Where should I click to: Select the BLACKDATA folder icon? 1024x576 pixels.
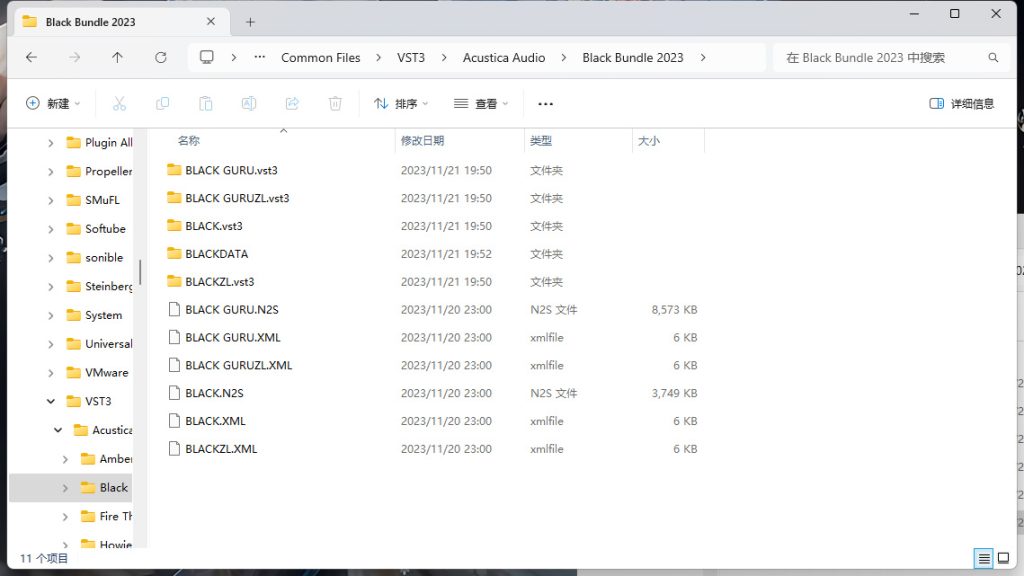click(x=174, y=253)
